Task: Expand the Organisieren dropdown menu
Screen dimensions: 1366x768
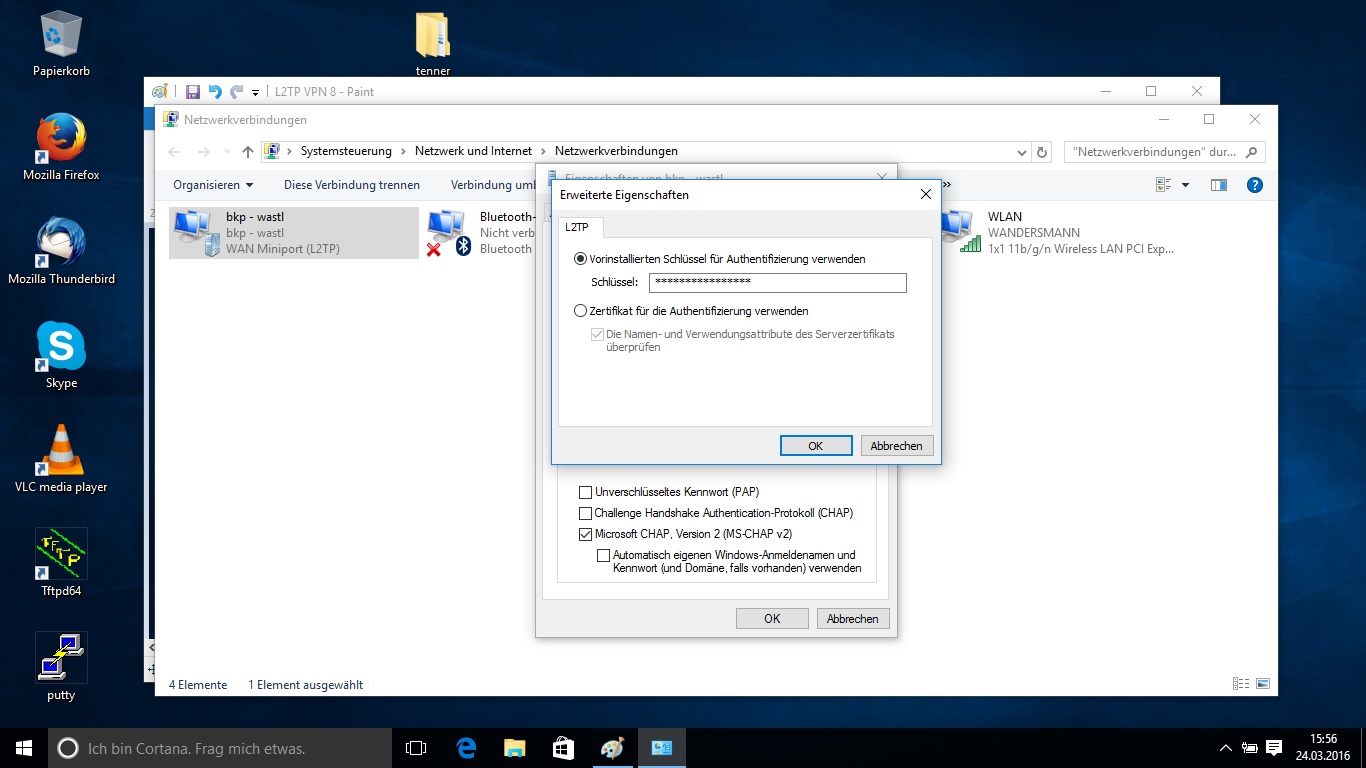Action: (x=213, y=185)
